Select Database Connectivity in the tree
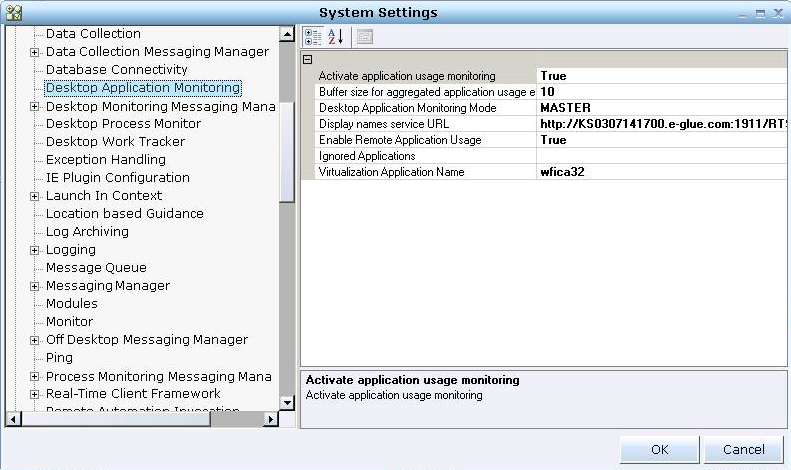This screenshot has height=470, width=791. coord(116,70)
